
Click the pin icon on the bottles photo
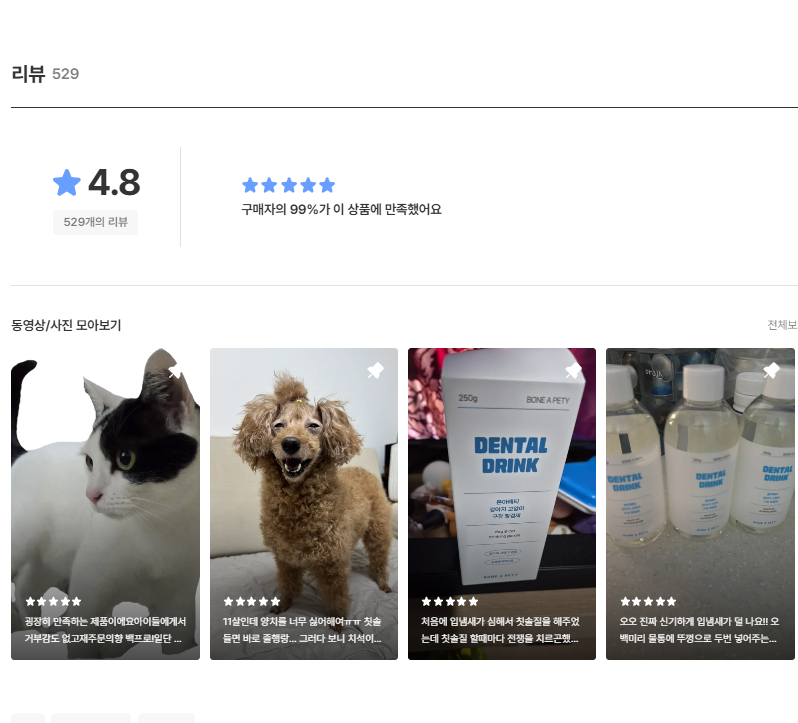coord(771,372)
